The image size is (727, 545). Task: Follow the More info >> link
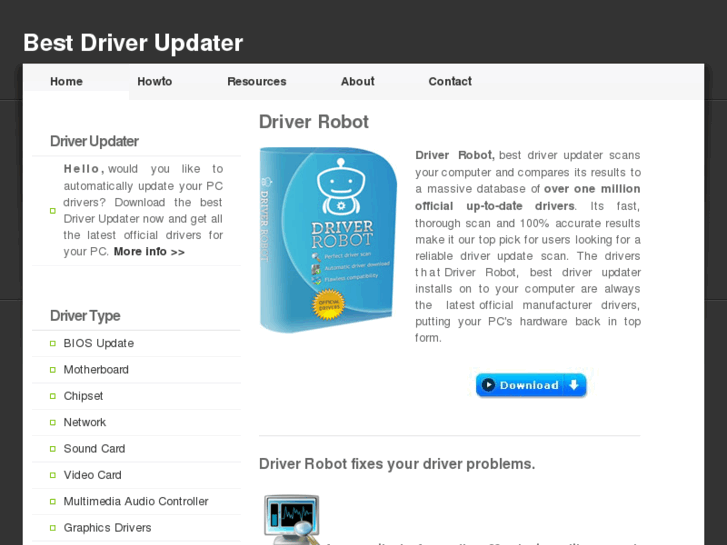click(x=149, y=252)
